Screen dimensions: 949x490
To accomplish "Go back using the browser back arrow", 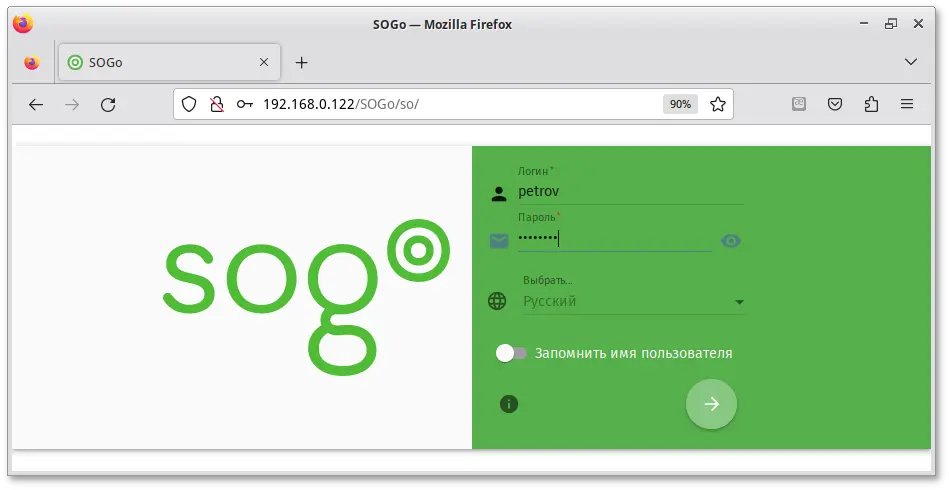I will pyautogui.click(x=36, y=104).
